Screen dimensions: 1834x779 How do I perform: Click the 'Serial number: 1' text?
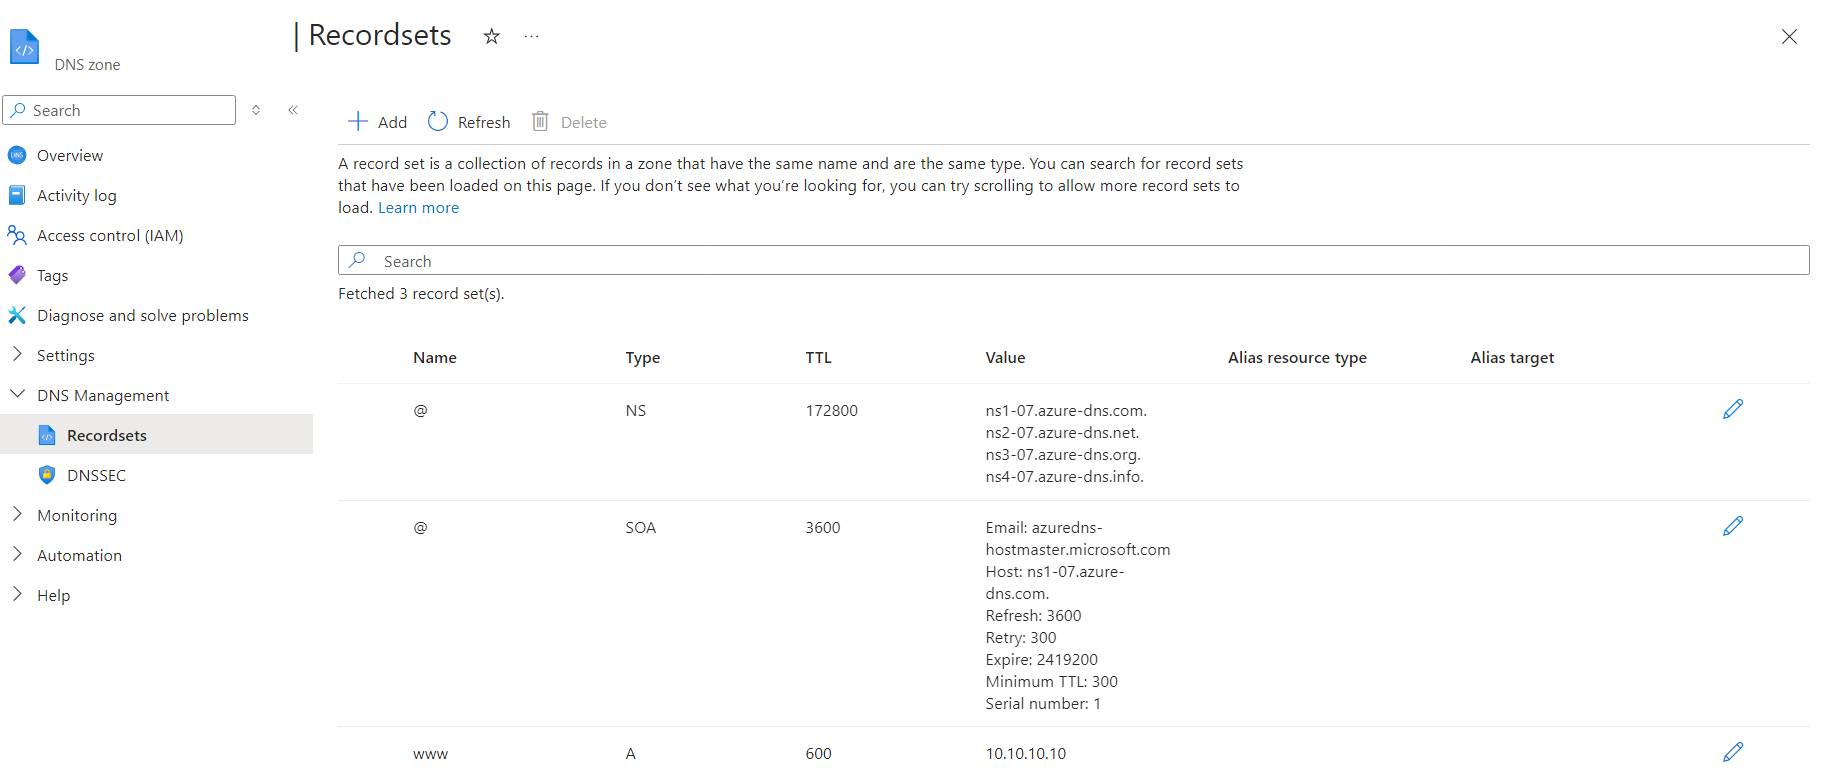[1043, 704]
